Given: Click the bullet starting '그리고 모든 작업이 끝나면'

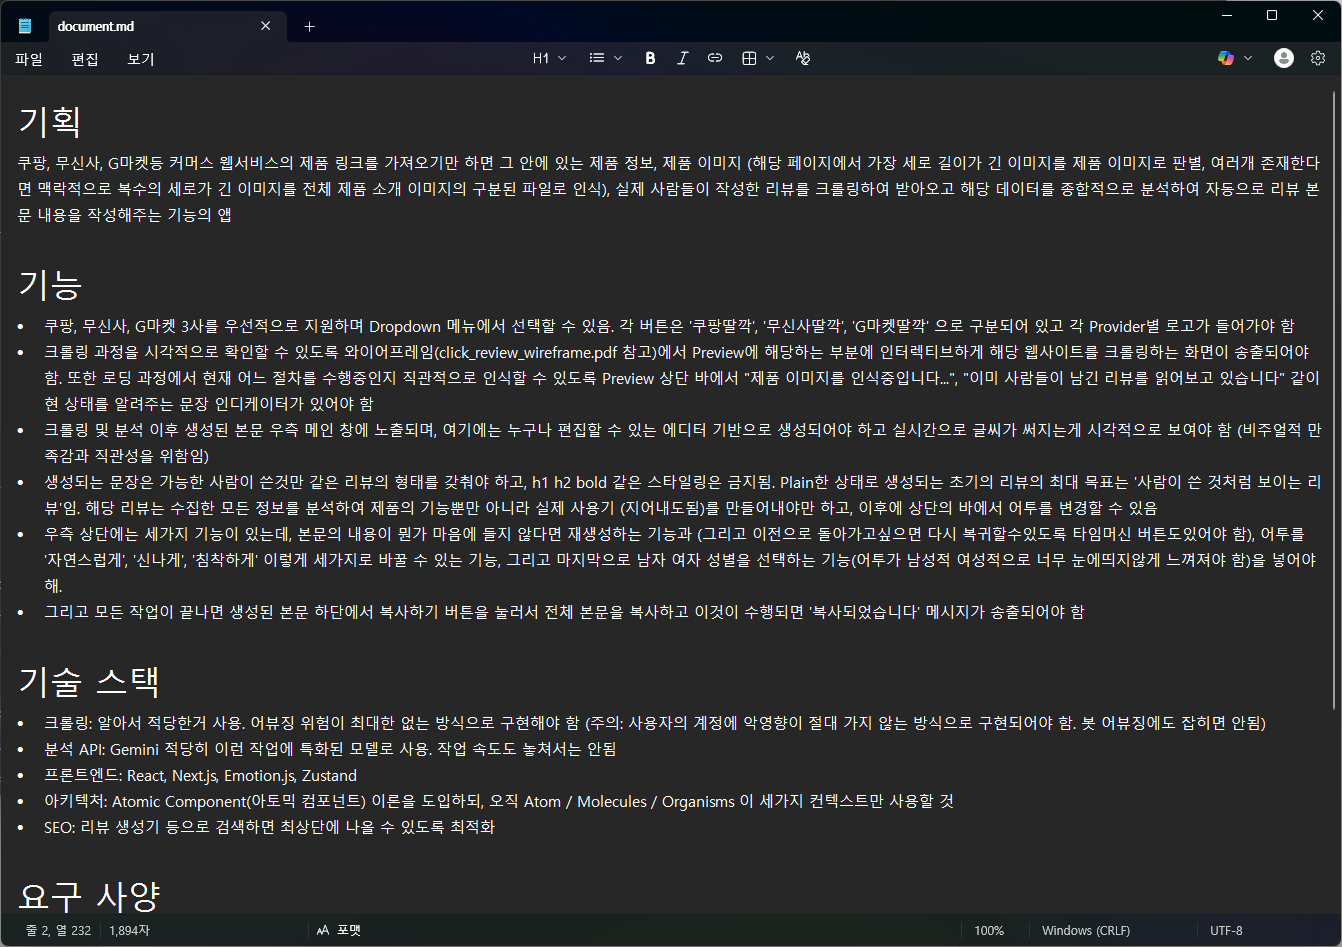Looking at the screenshot, I should point(564,612).
